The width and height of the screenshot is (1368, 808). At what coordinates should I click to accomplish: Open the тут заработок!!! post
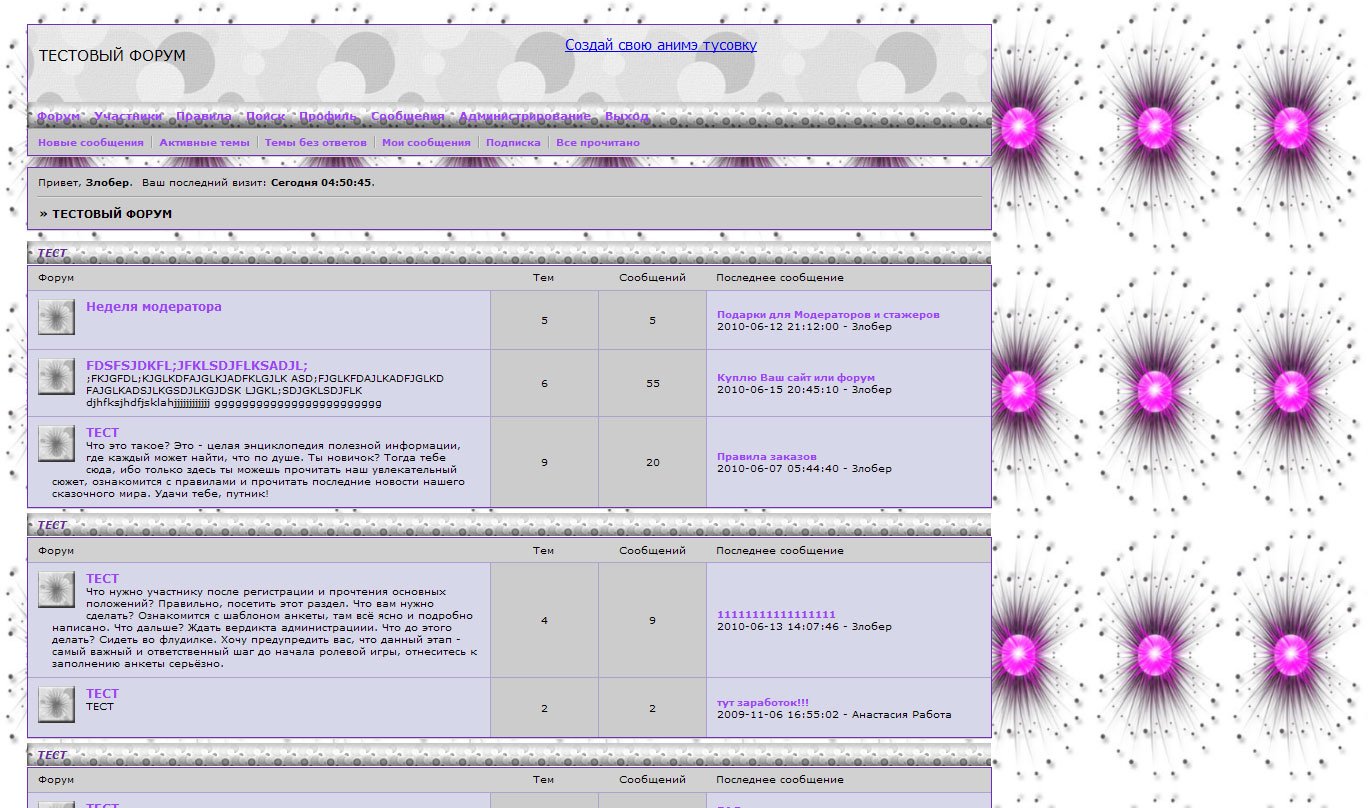tap(763, 703)
